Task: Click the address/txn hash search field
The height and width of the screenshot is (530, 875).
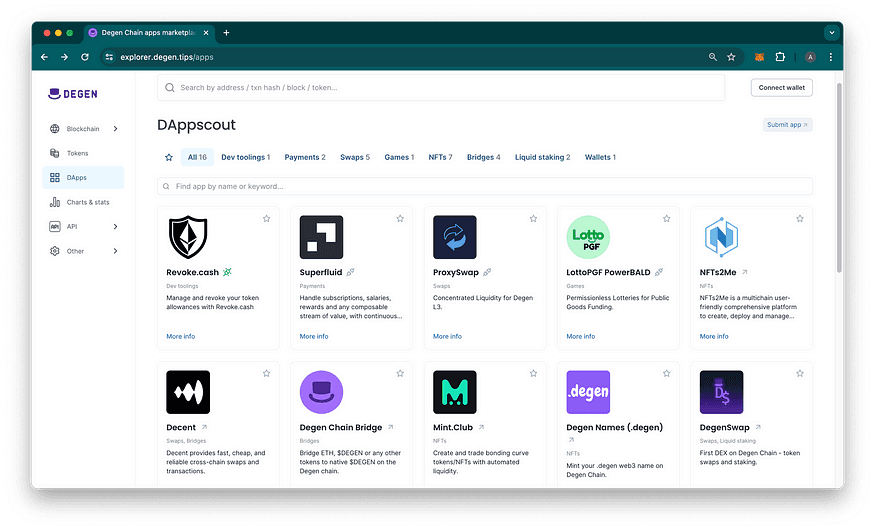Action: 441,88
